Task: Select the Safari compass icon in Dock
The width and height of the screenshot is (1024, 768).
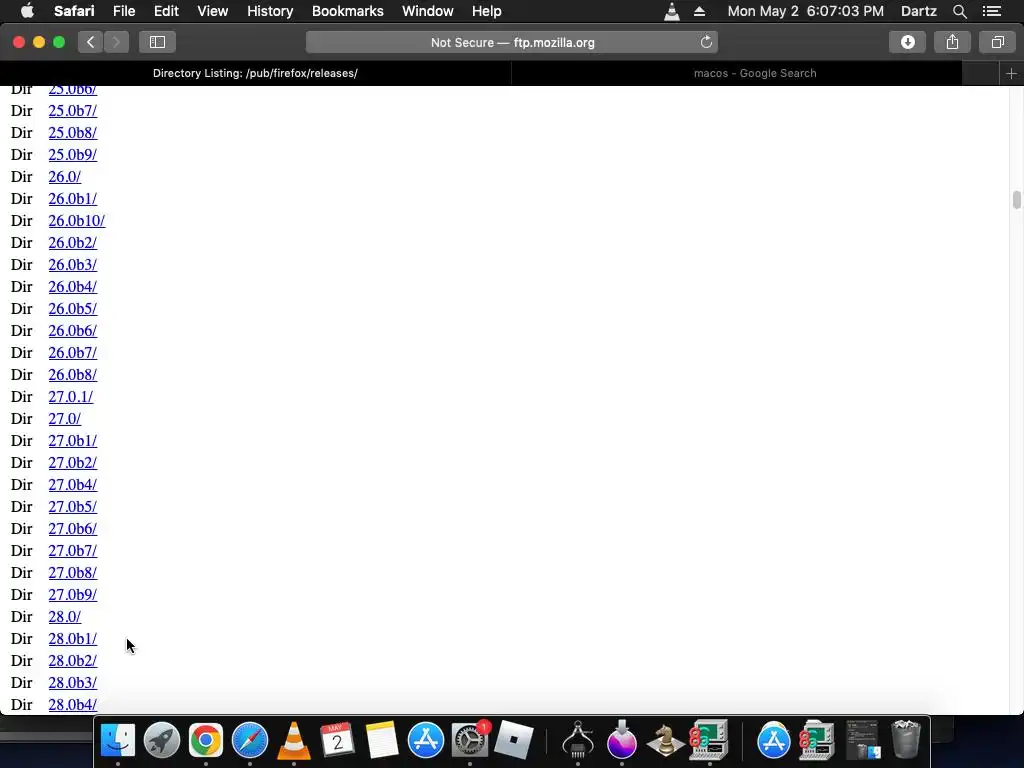Action: 249,740
